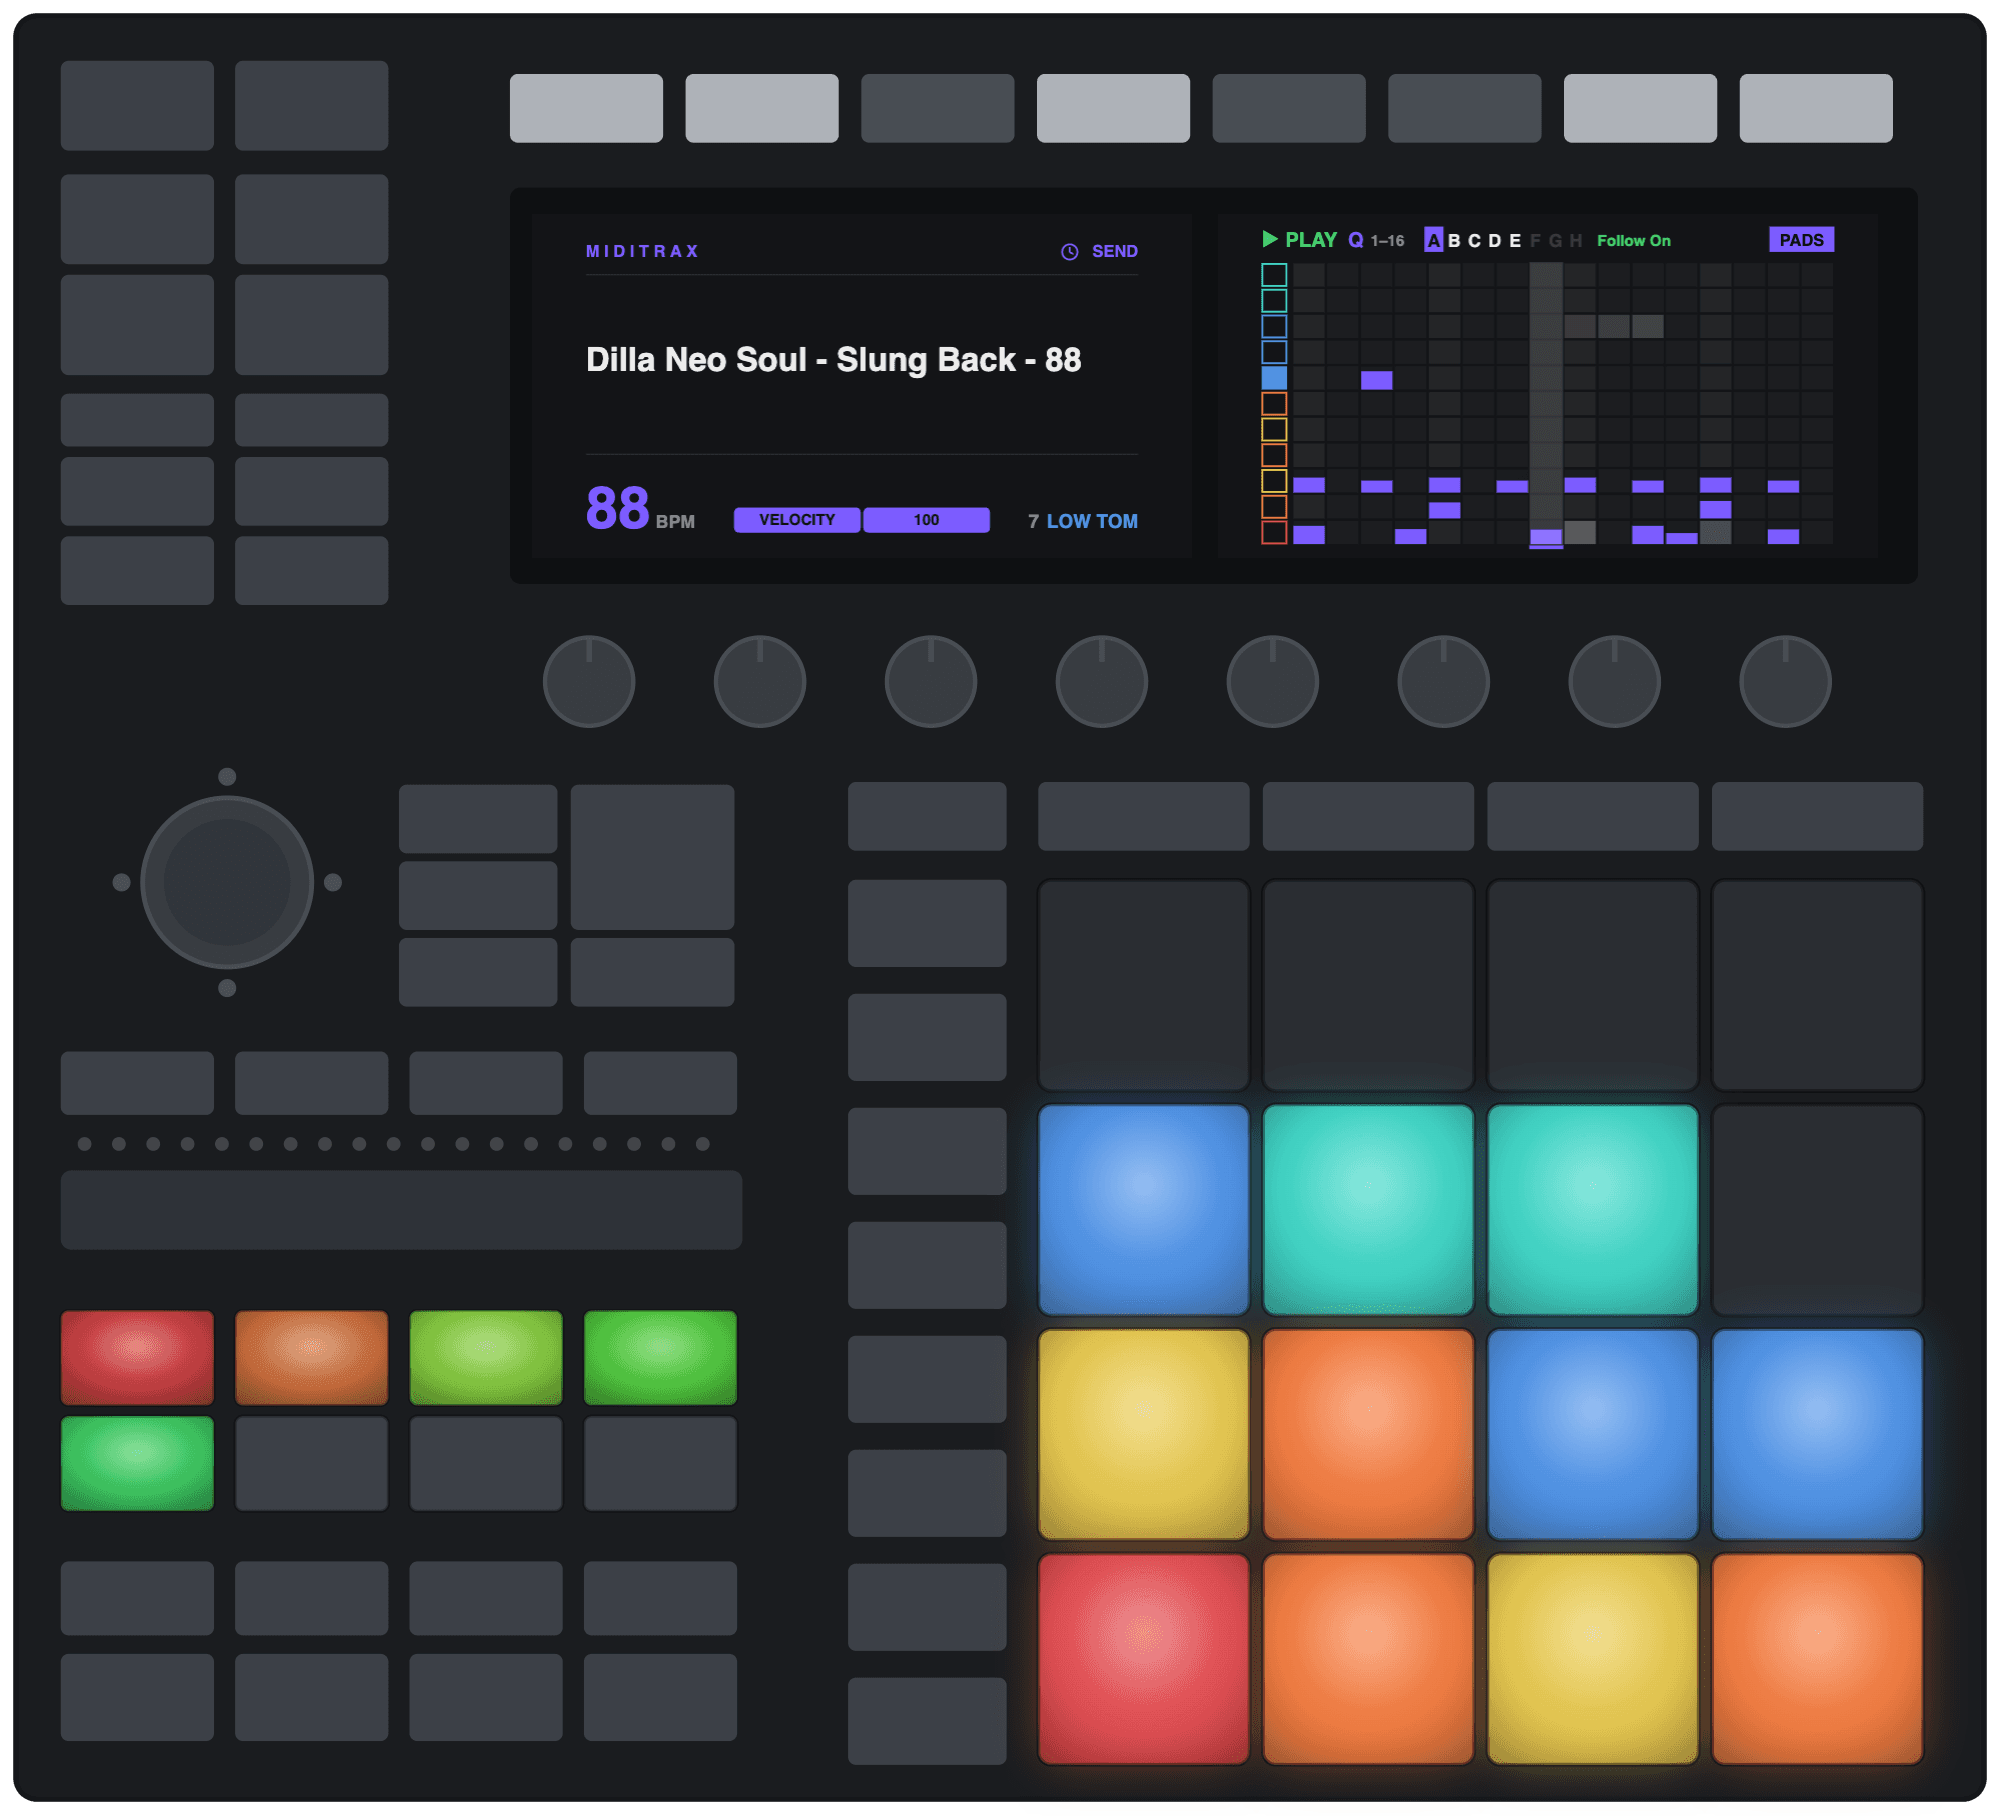Select pattern A
2000x1816 pixels.
click(x=1433, y=240)
